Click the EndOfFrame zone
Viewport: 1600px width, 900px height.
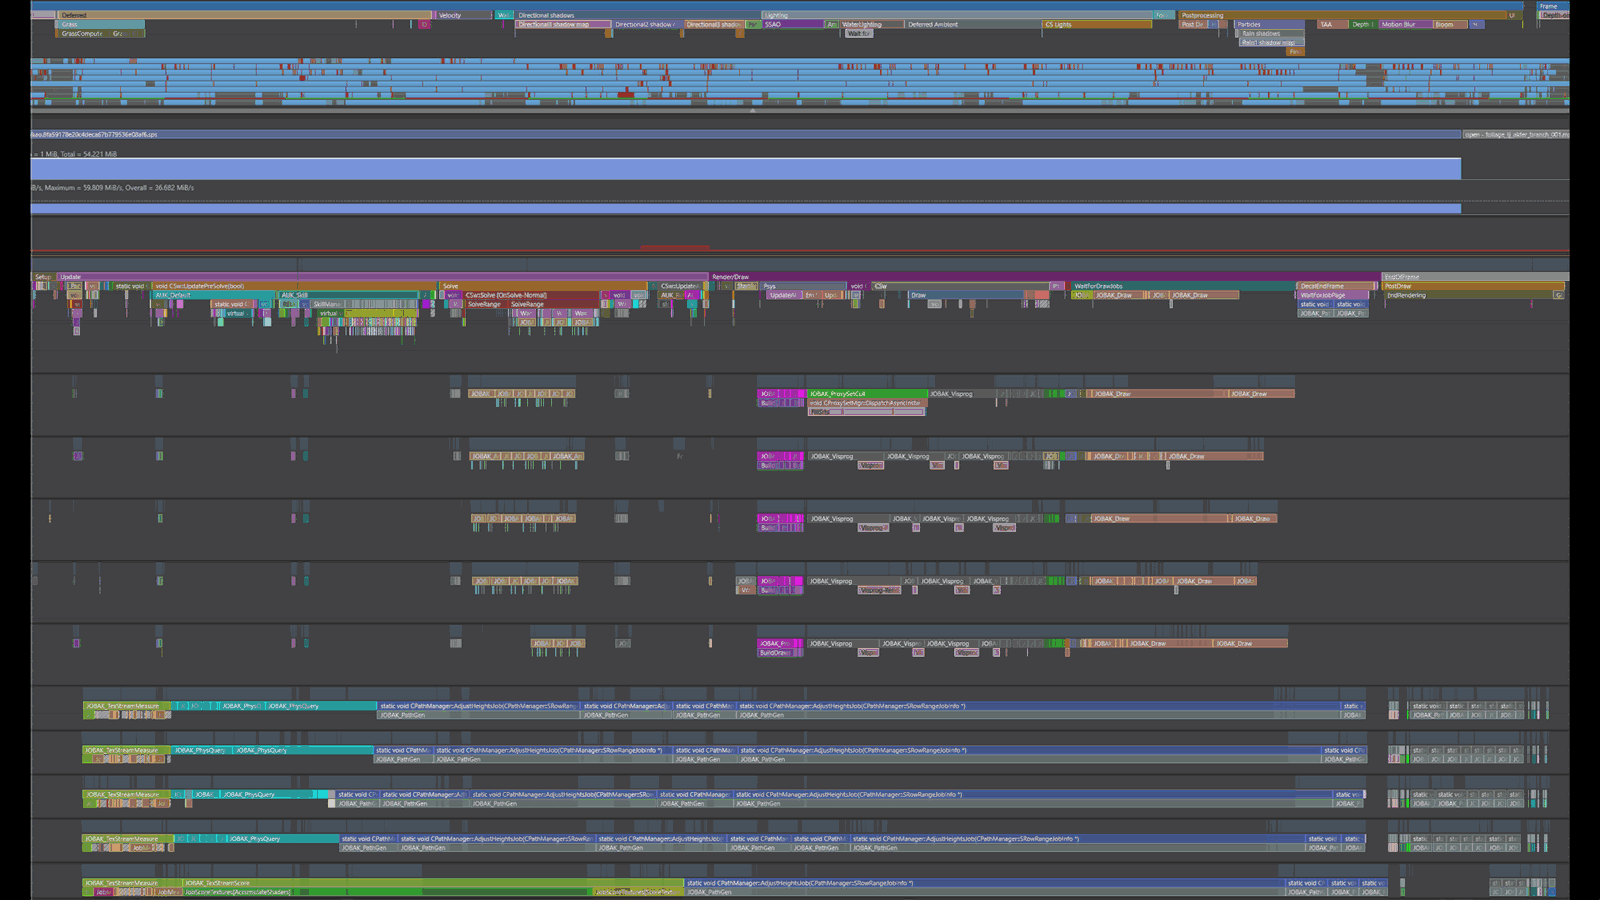pyautogui.click(x=1475, y=277)
